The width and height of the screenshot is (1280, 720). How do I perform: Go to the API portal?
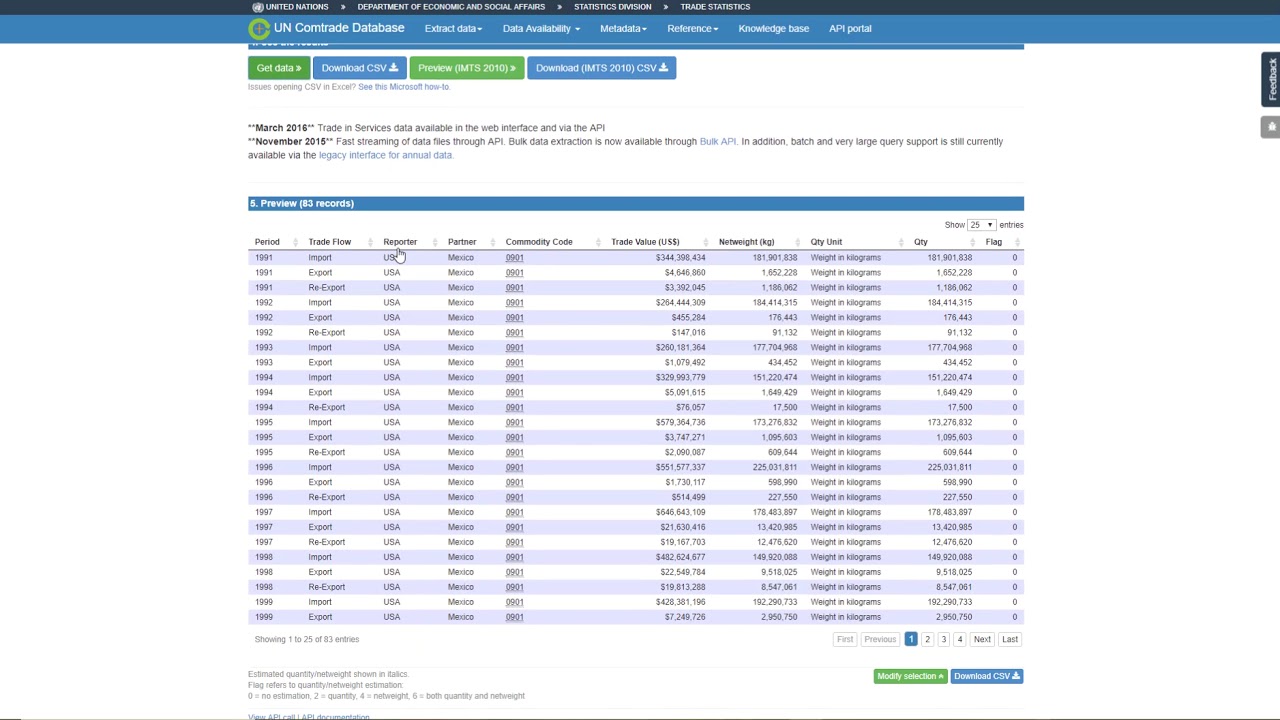pyautogui.click(x=850, y=28)
